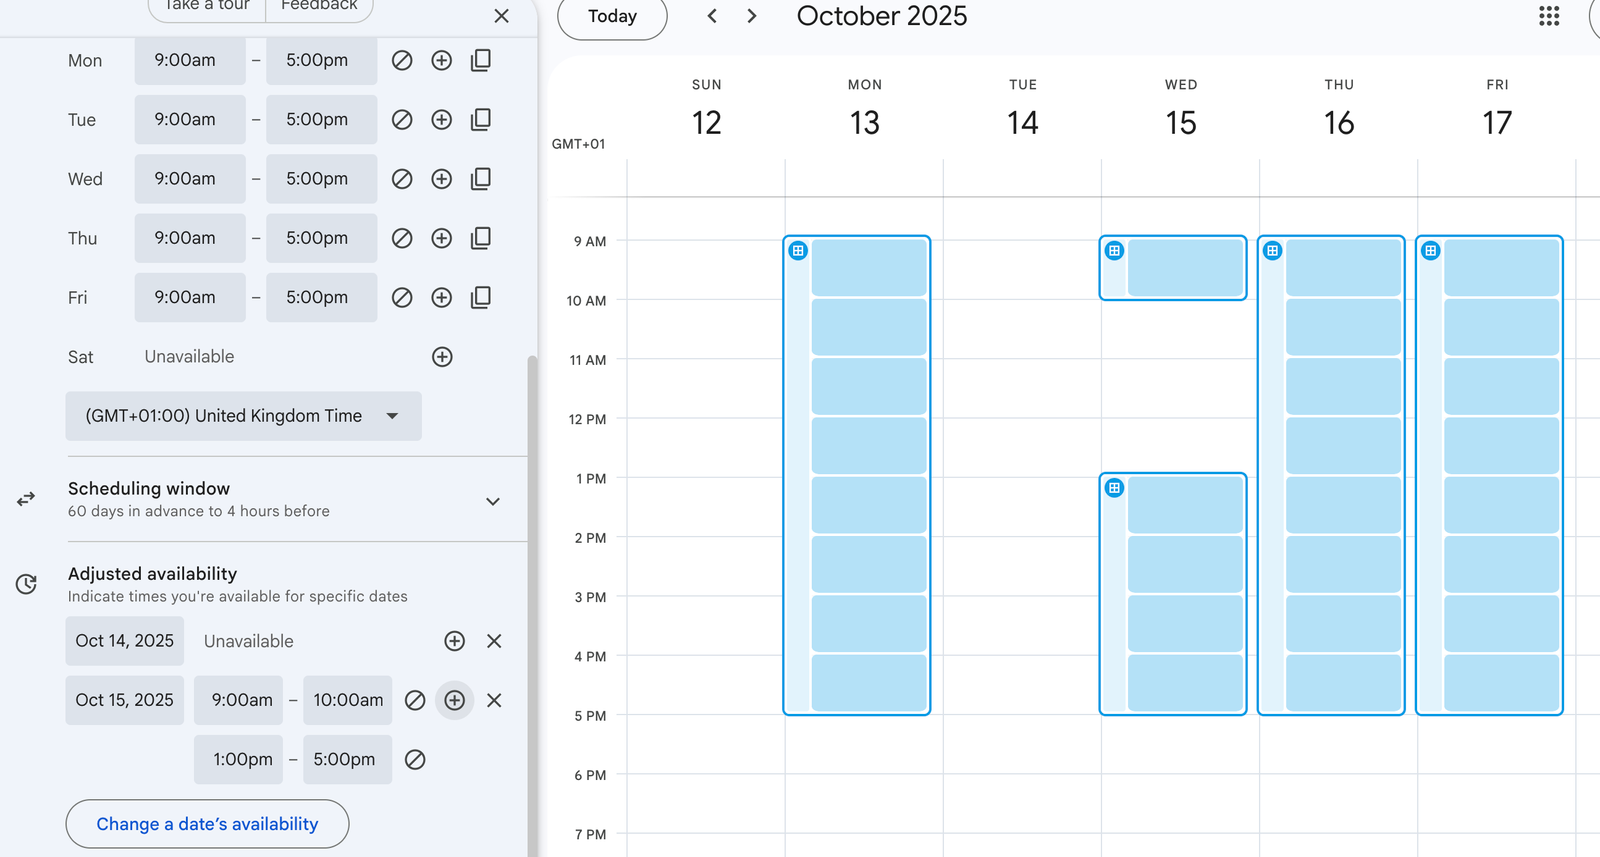Open the Feedback tab
1600x857 pixels.
tap(319, 6)
